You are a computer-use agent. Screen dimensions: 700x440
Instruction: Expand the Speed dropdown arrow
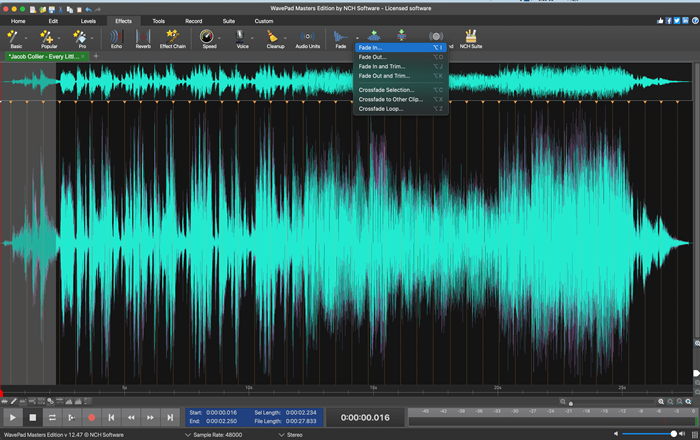[x=219, y=38]
